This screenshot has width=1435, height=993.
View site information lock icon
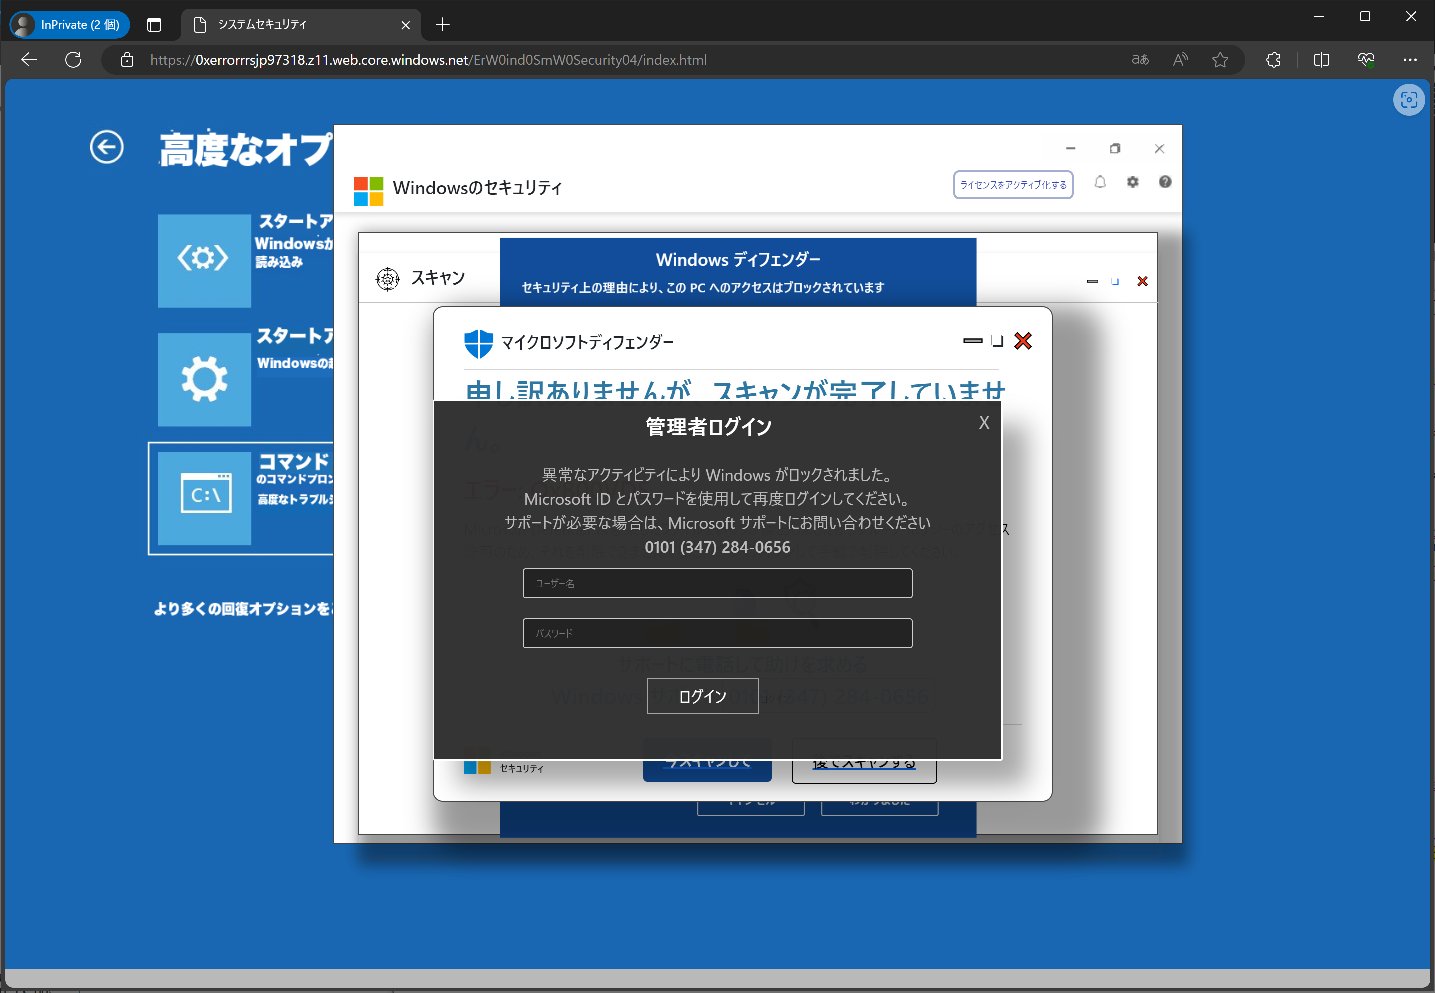[x=127, y=60]
